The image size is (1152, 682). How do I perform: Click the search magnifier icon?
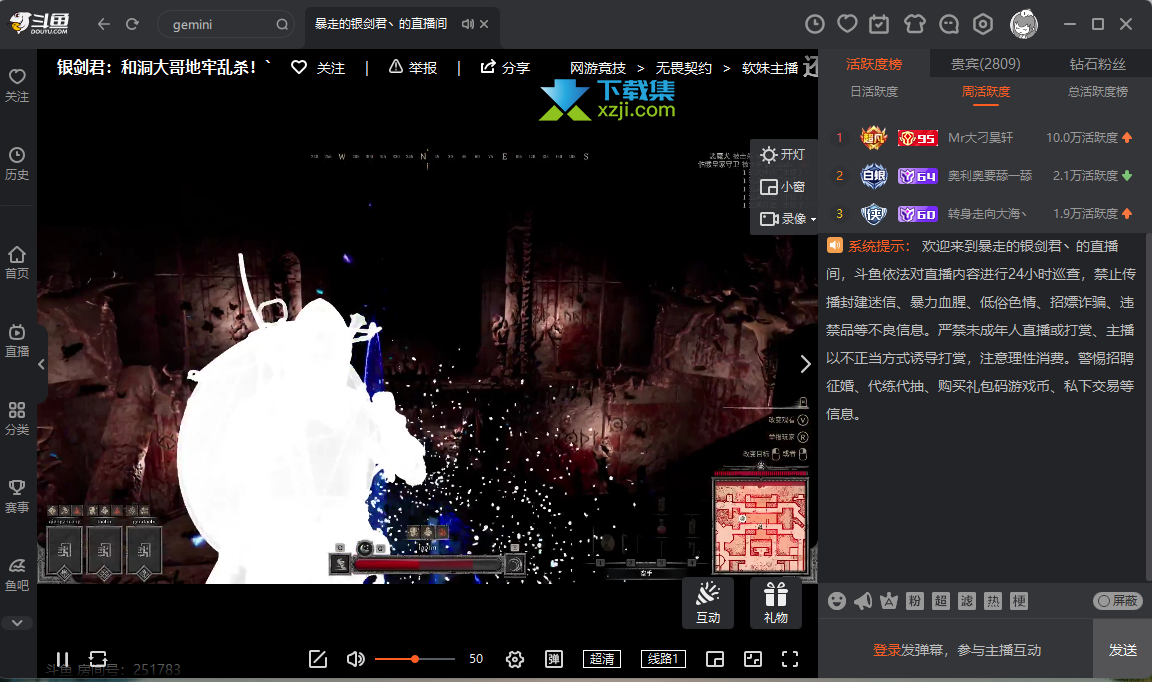point(282,24)
